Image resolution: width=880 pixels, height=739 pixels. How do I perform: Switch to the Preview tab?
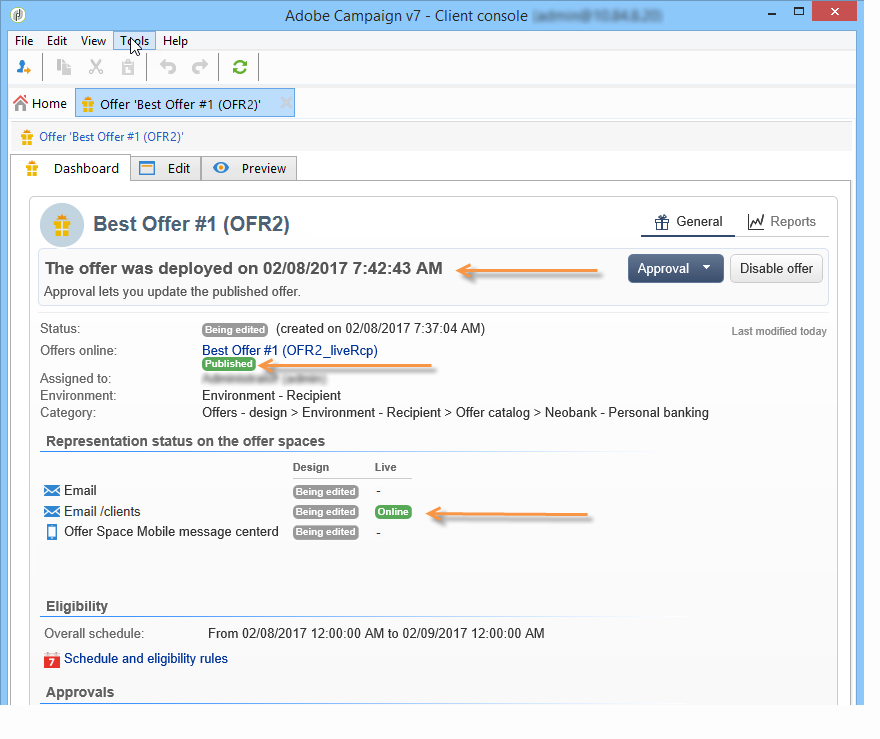pyautogui.click(x=249, y=168)
